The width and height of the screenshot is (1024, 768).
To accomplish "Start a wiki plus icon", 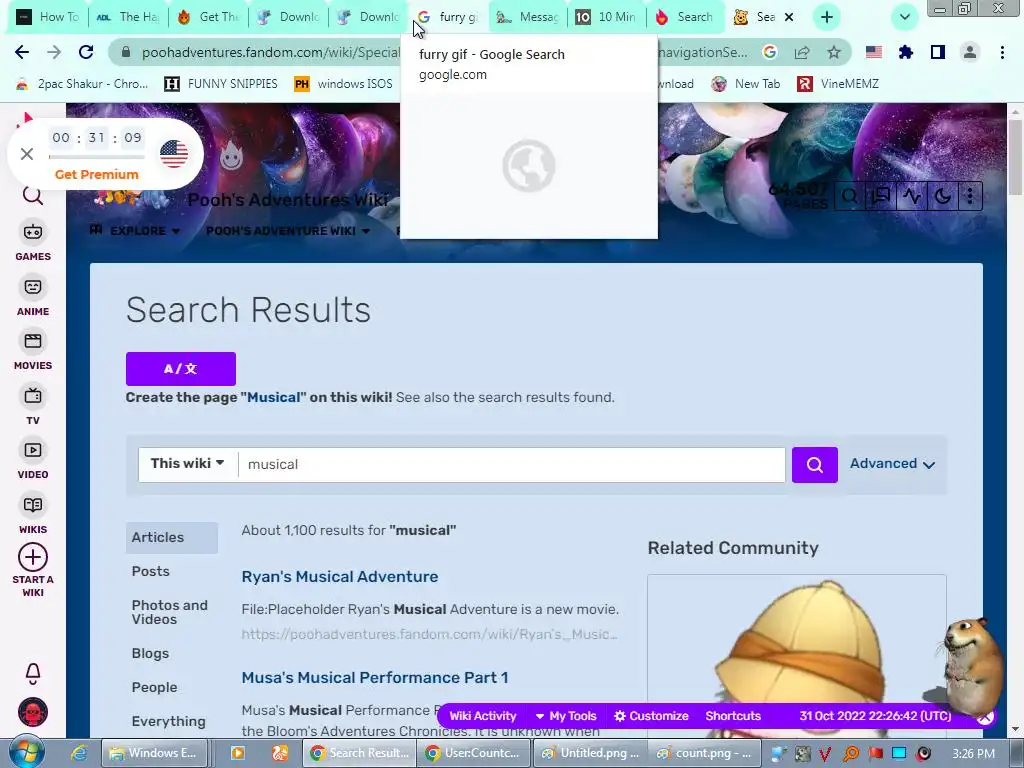I will coord(33,557).
